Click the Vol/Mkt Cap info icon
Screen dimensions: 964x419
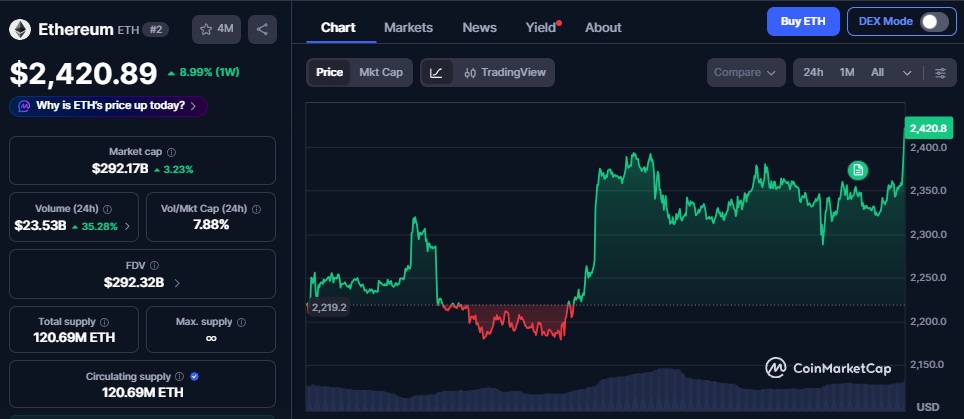pyautogui.click(x=256, y=209)
